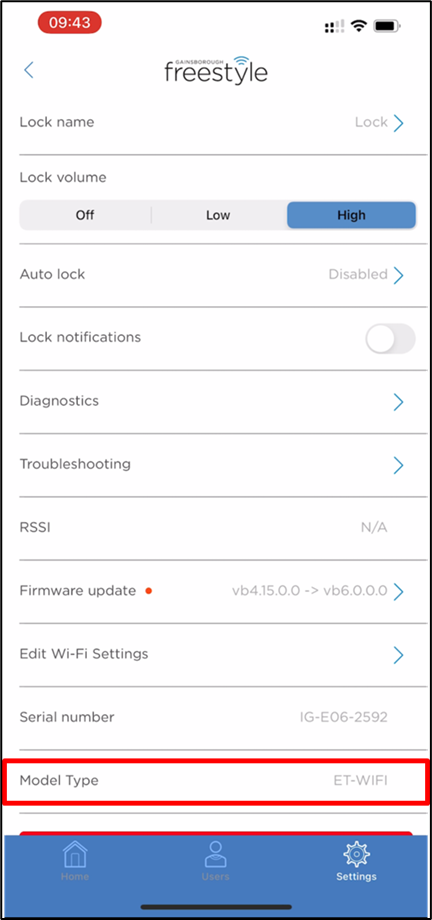The width and height of the screenshot is (432, 920).
Task: Tap the battery status icon
Action: (x=387, y=25)
